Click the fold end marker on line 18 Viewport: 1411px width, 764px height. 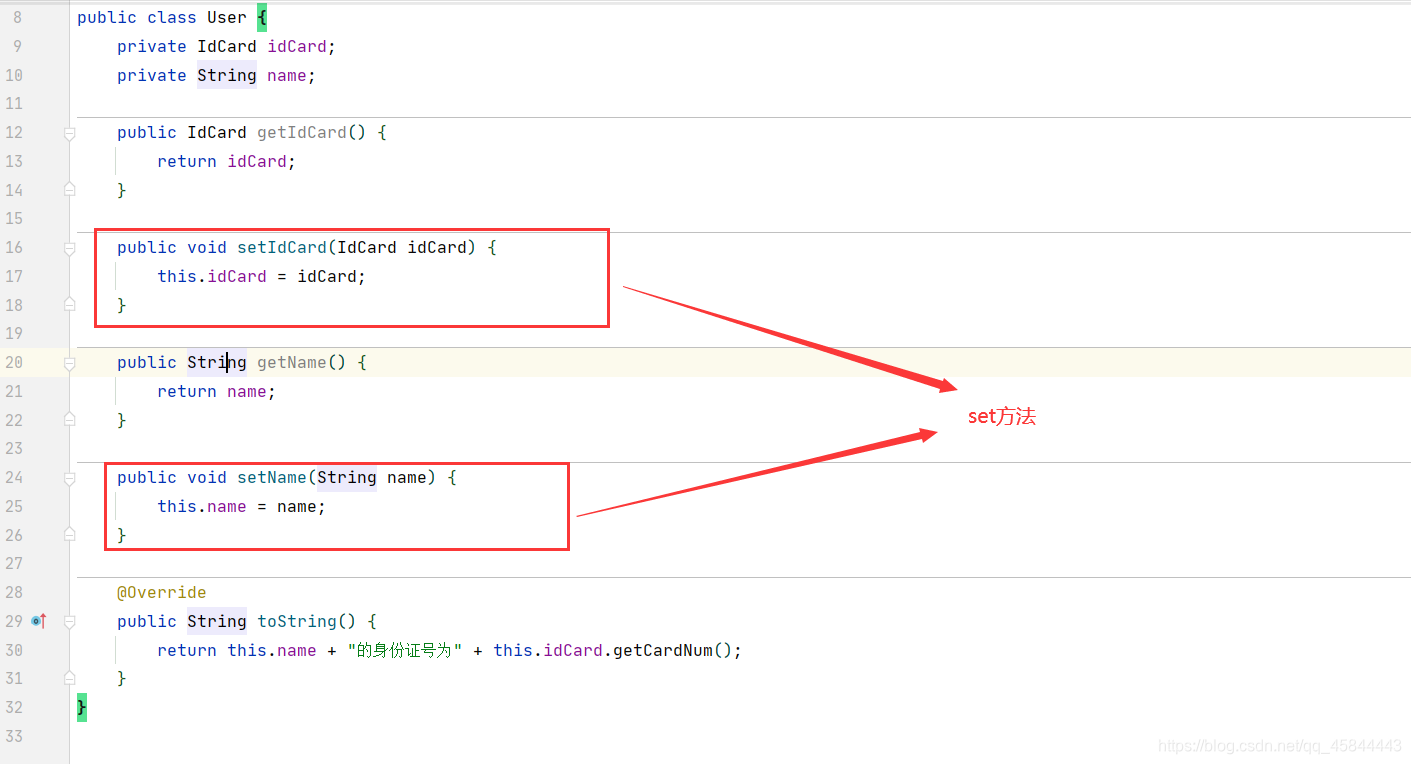pyautogui.click(x=69, y=304)
